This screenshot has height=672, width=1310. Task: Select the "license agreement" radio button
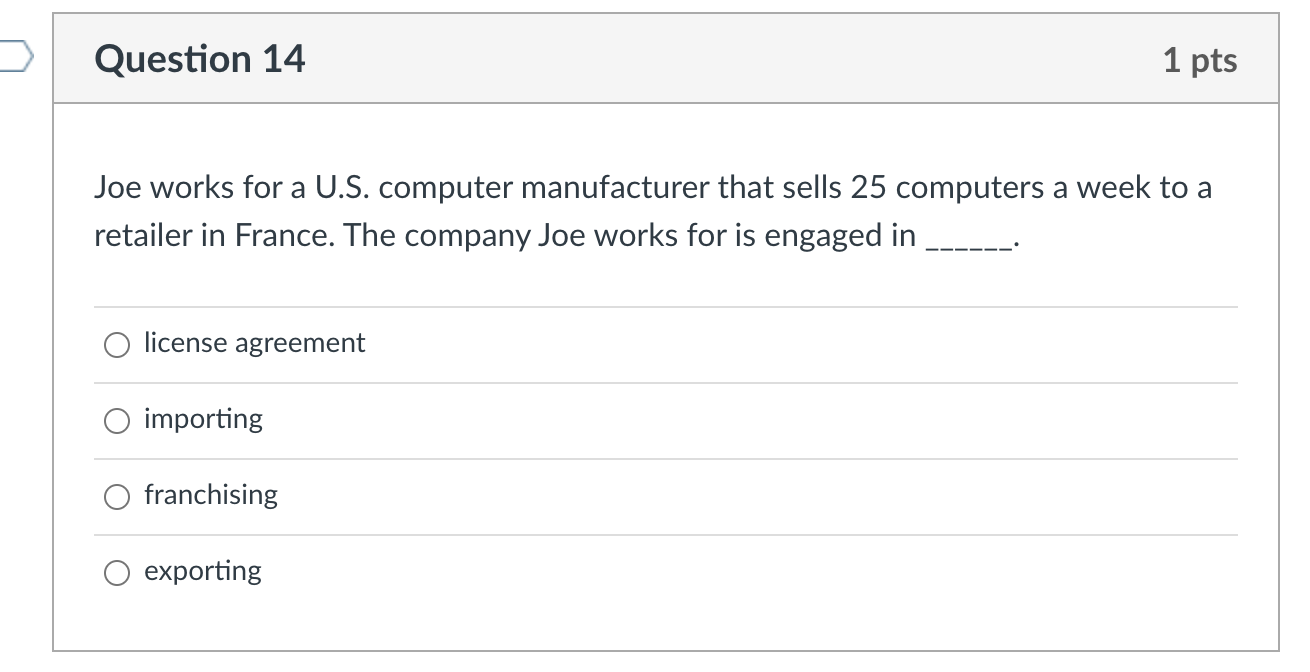tap(117, 345)
